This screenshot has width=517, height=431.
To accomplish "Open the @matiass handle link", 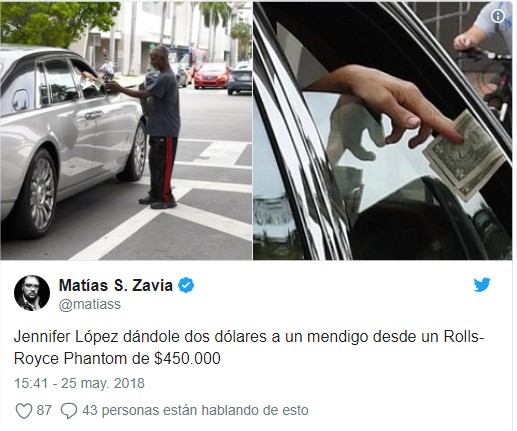I will [x=90, y=304].
